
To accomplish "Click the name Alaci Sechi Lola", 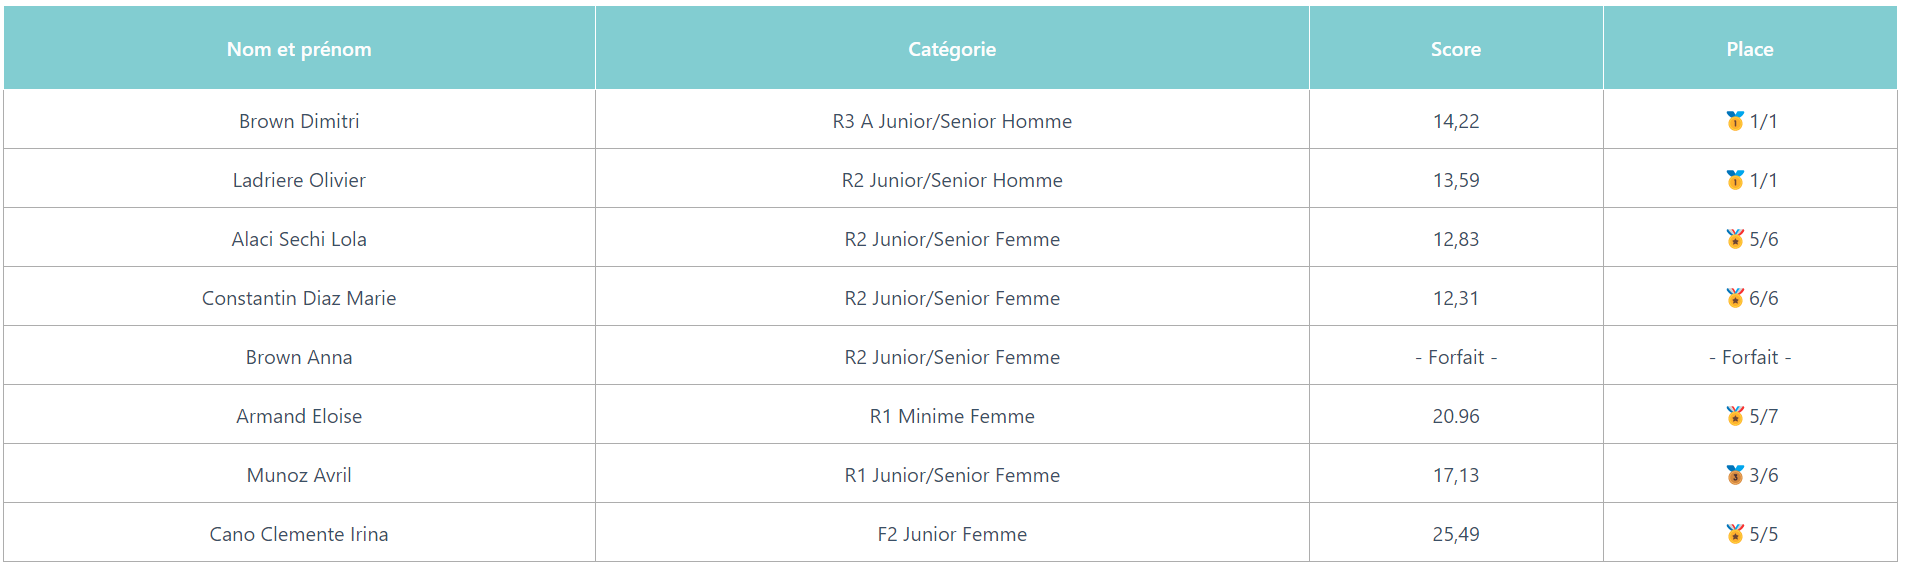I will coord(299,239).
